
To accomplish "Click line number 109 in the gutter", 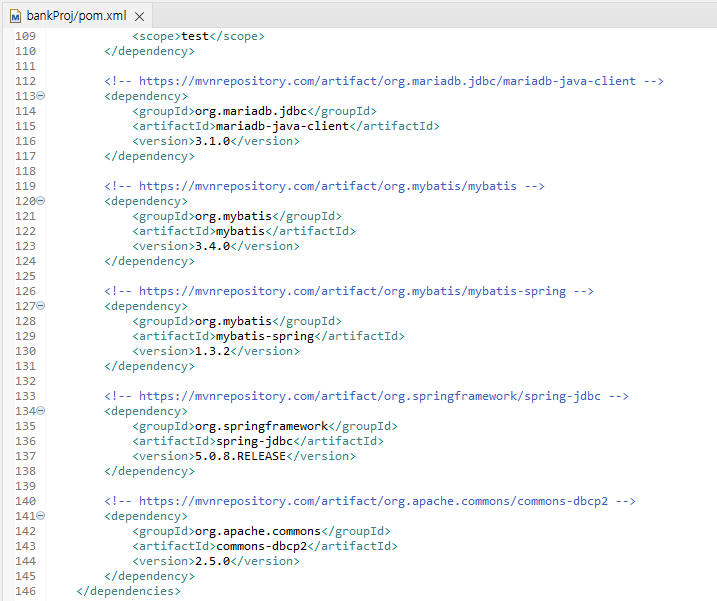I will [25, 36].
